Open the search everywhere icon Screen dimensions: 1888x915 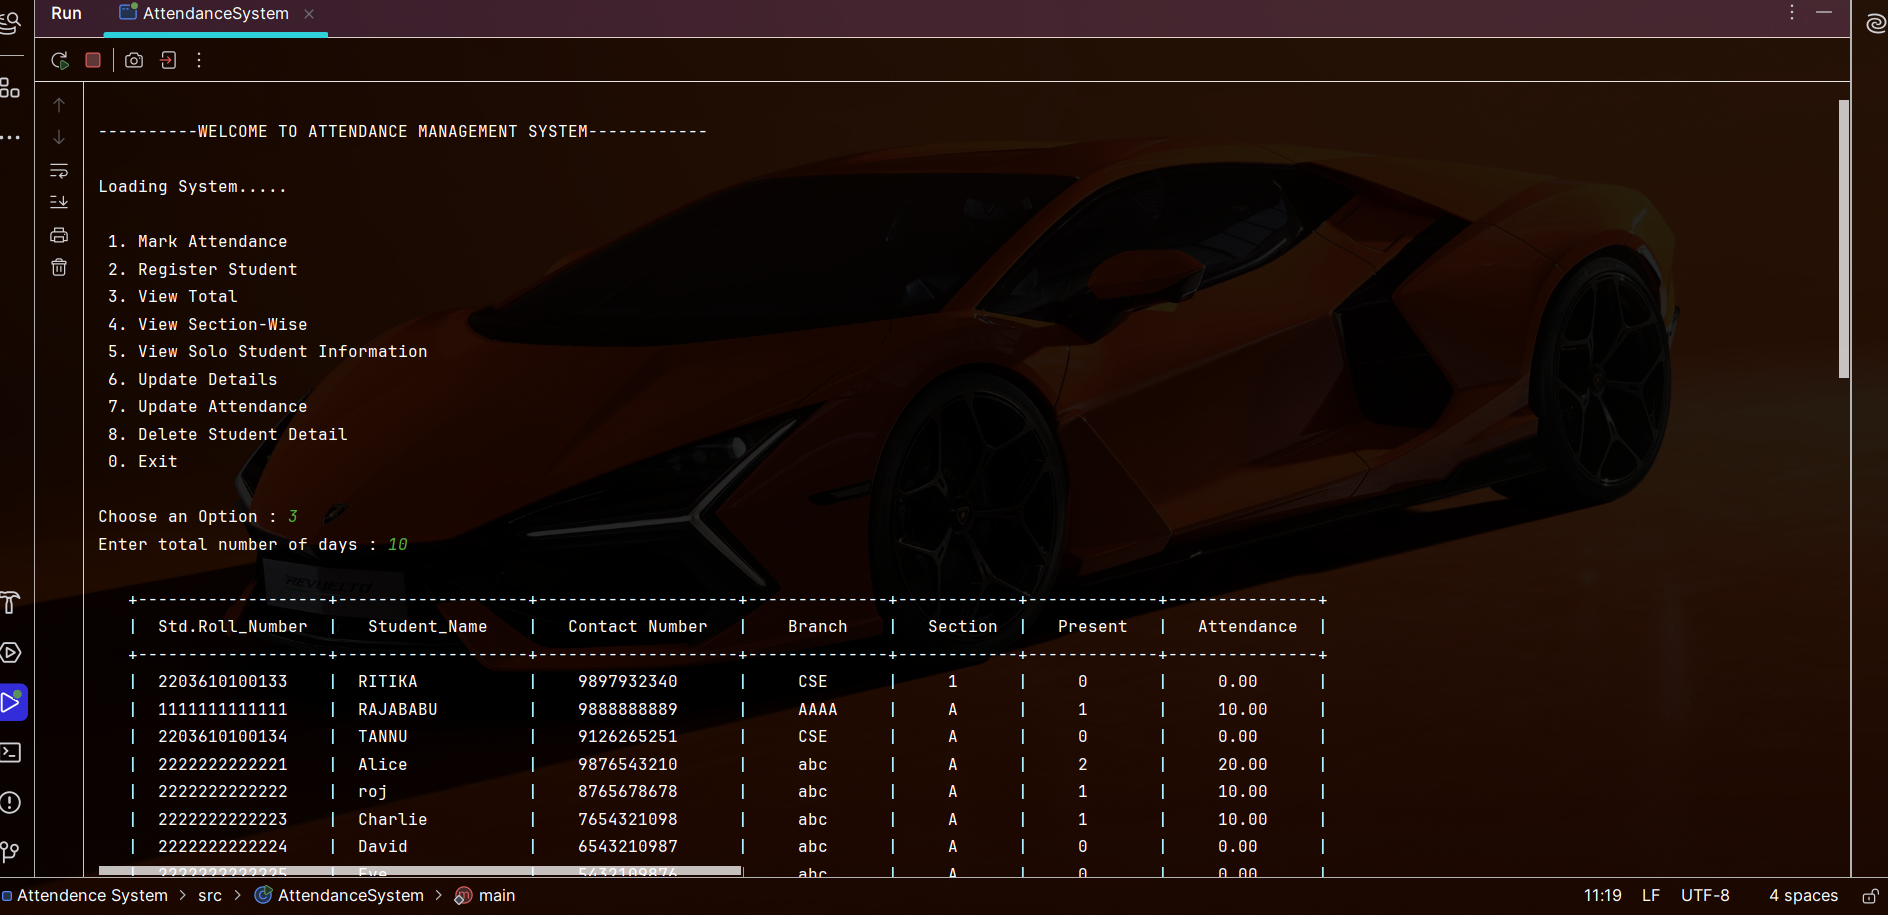coord(10,21)
